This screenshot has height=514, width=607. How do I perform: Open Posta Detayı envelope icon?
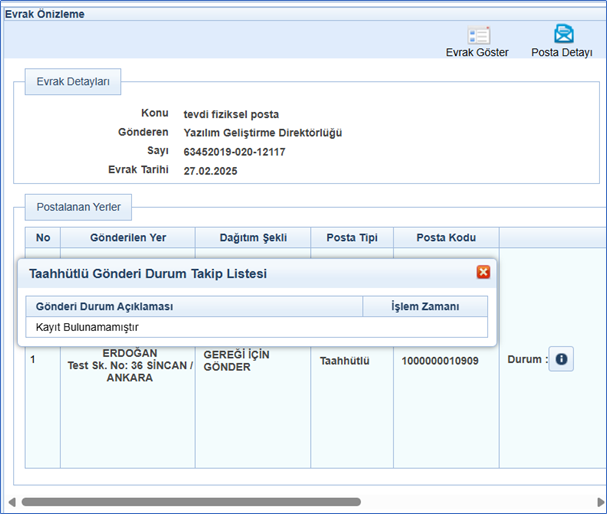click(563, 35)
